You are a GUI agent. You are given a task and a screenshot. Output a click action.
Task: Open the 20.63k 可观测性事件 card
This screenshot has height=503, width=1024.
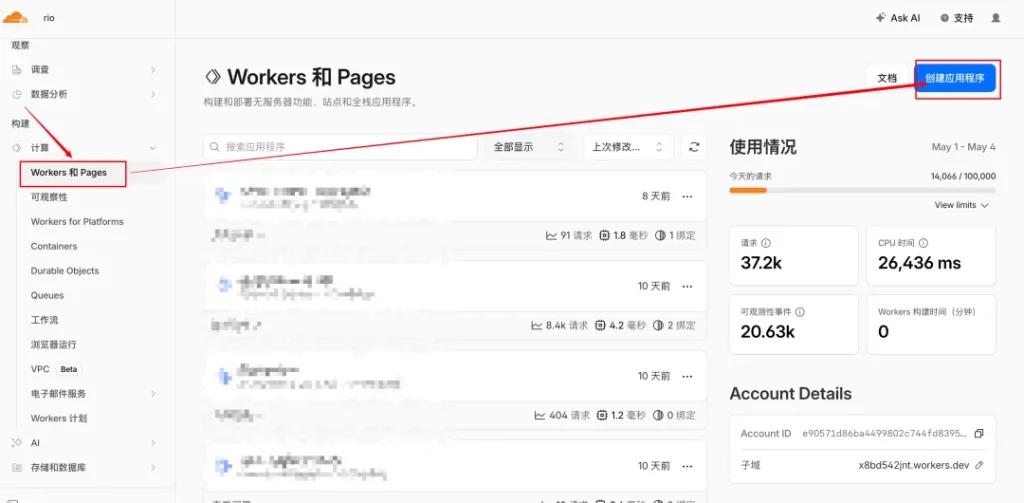pyautogui.click(x=793, y=324)
